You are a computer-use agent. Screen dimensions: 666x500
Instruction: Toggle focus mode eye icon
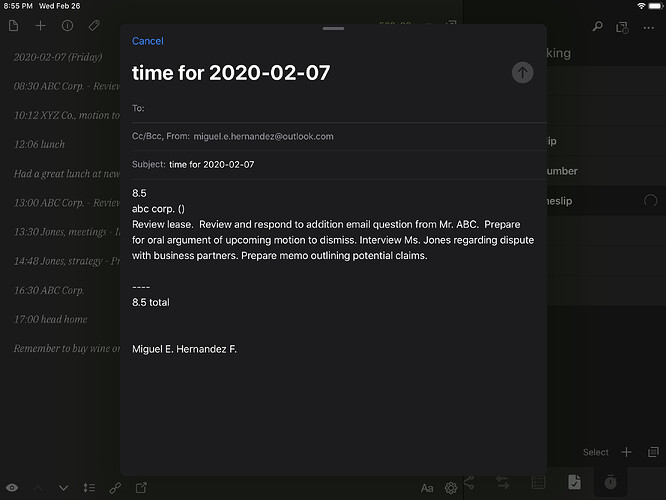pyautogui.click(x=12, y=488)
